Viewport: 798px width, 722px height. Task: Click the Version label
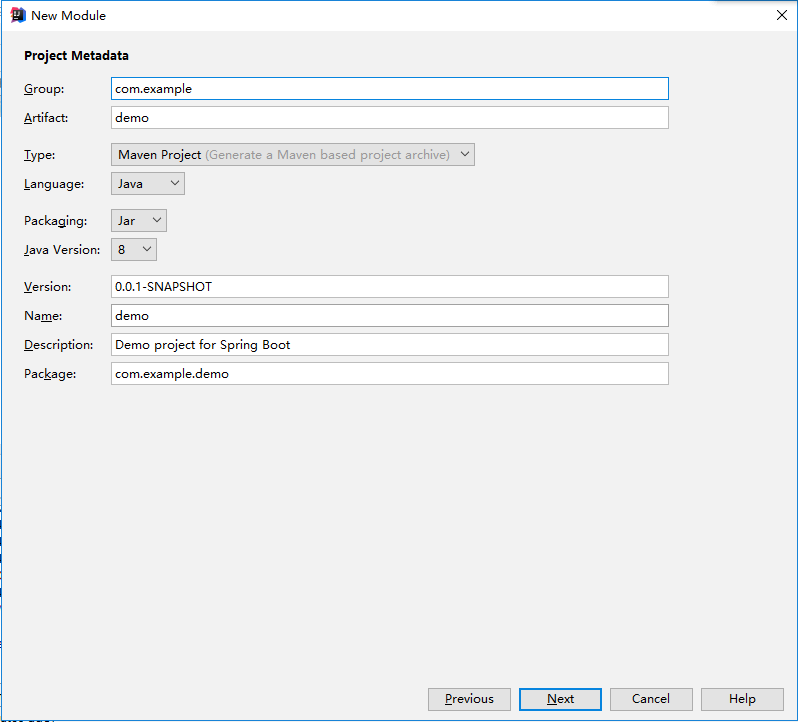pos(47,287)
